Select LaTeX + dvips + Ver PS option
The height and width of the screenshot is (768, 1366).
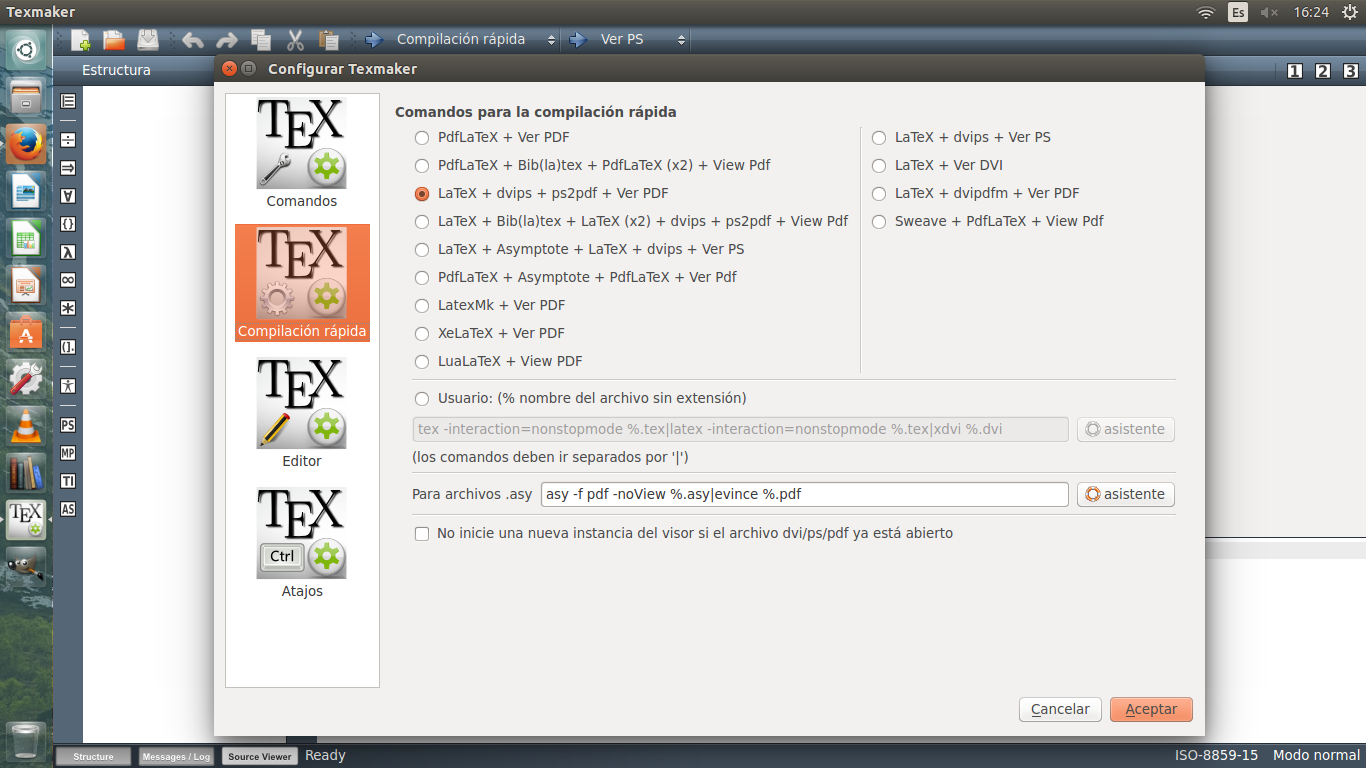961,137
